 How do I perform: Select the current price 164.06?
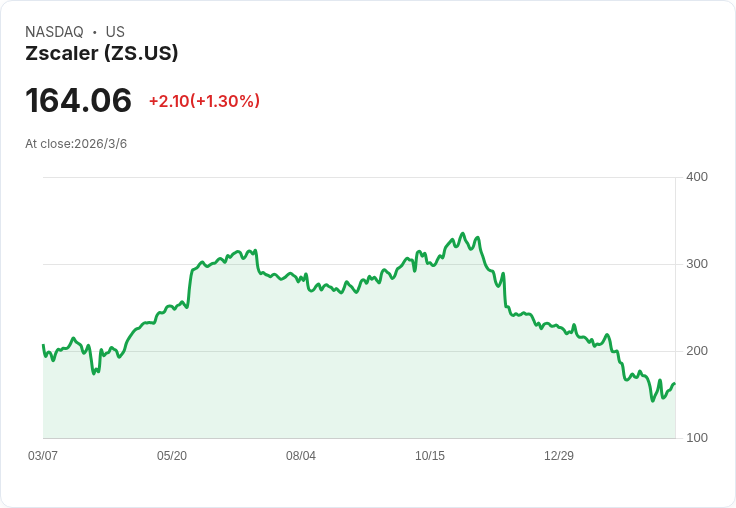(x=78, y=101)
